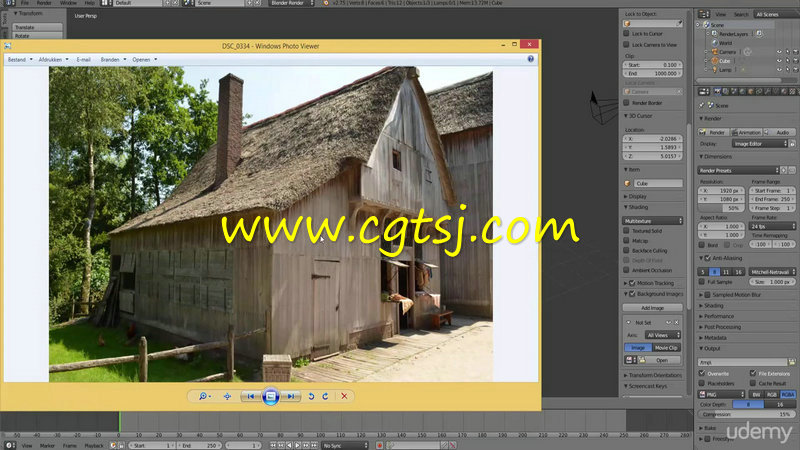Screen dimensions: 800x450
Task: Expand the Display panel
Action: (x=636, y=196)
